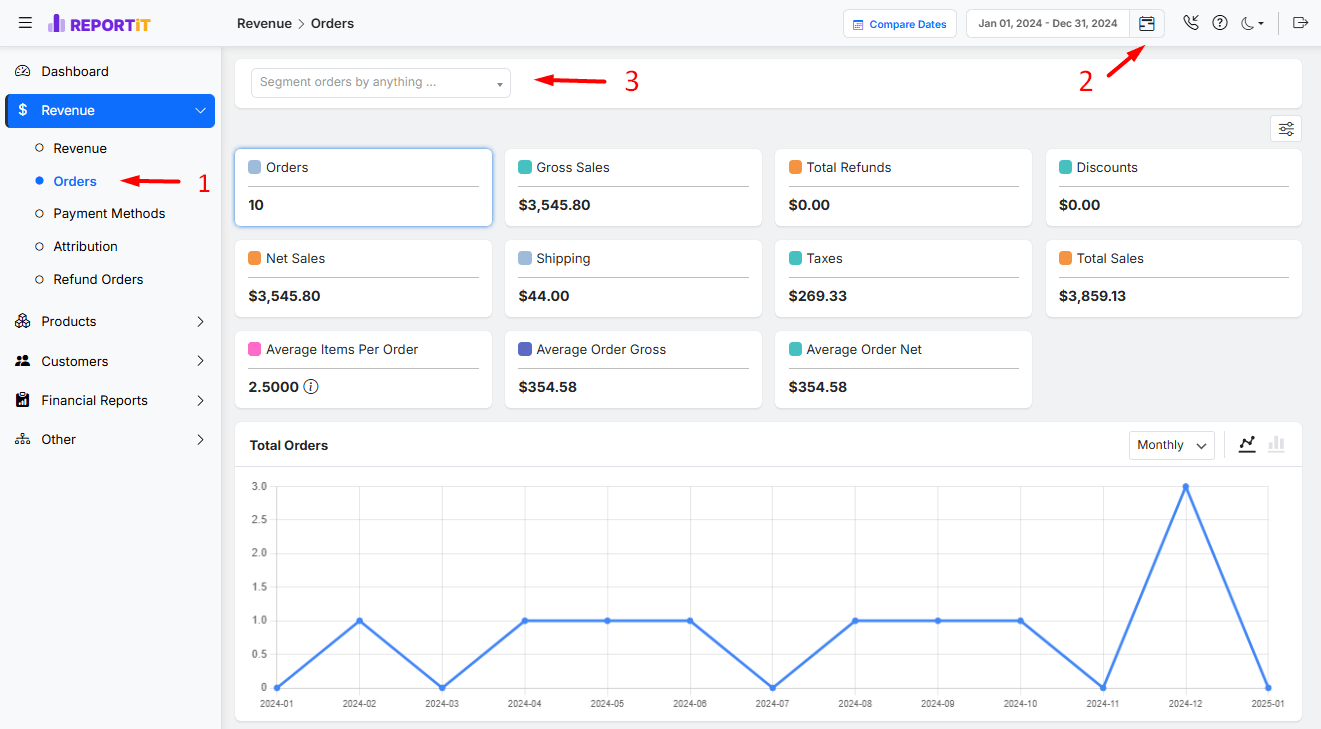The image size is (1321, 729).
Task: Open the calendar date picker icon
Action: pyautogui.click(x=1146, y=23)
